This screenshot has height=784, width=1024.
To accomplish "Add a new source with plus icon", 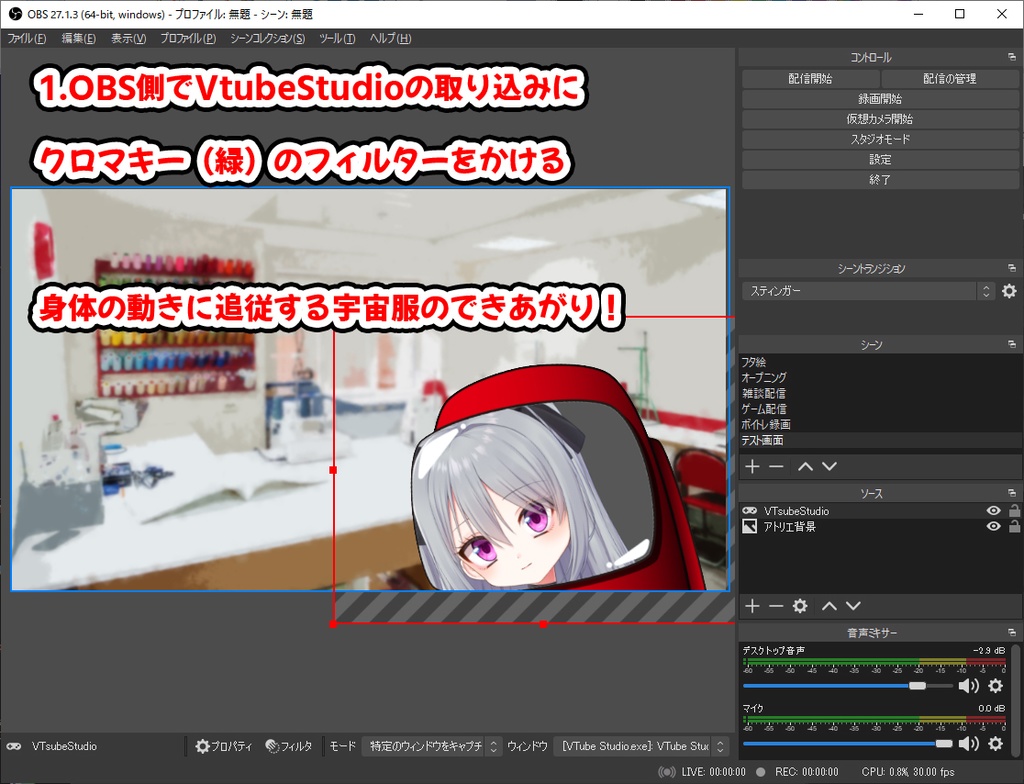I will (752, 606).
